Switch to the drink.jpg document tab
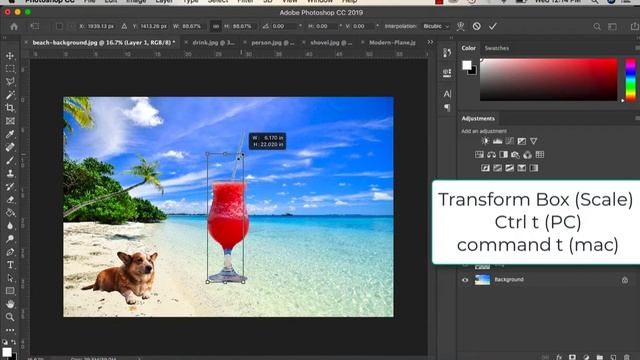640x360 pixels. pos(213,42)
